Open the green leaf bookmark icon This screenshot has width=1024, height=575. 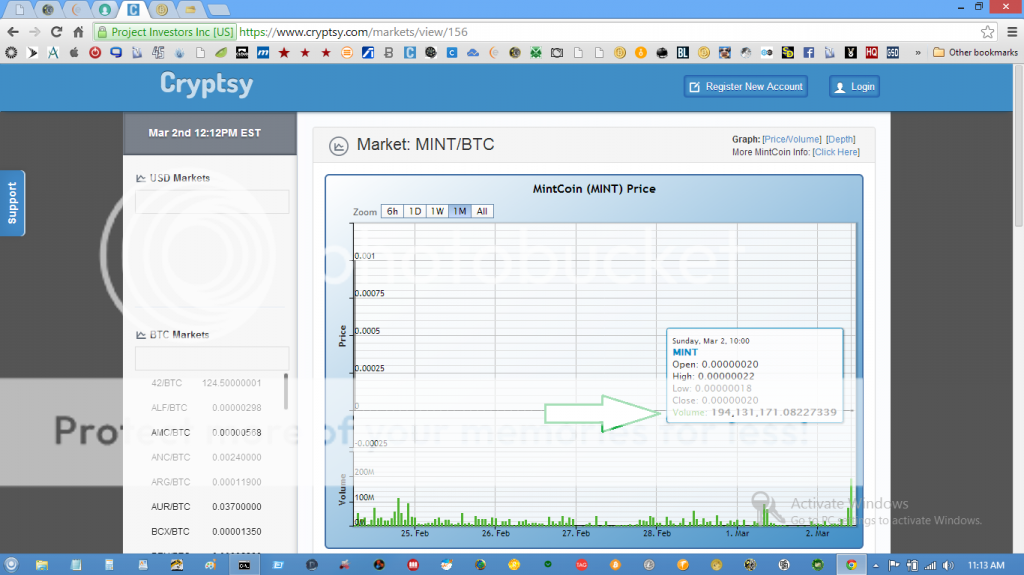point(221,52)
